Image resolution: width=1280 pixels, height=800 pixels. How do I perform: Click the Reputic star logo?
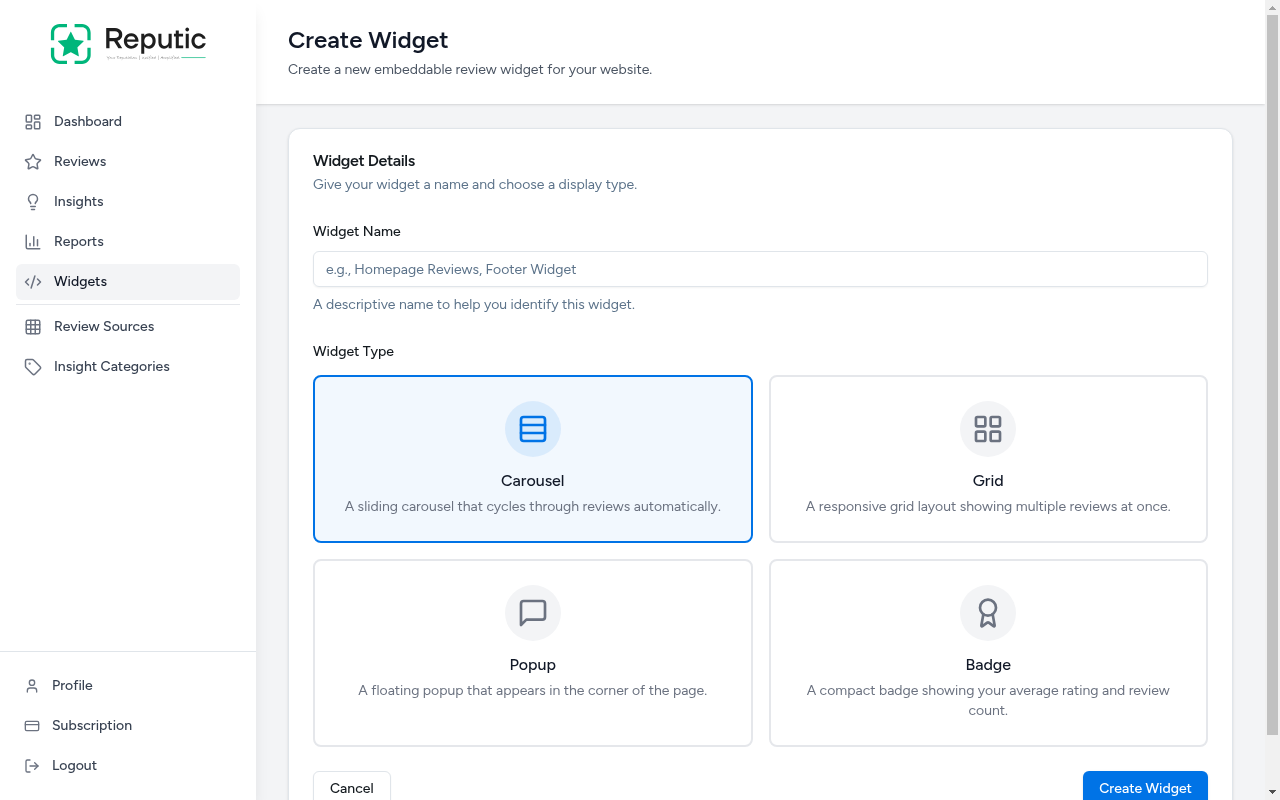70,43
